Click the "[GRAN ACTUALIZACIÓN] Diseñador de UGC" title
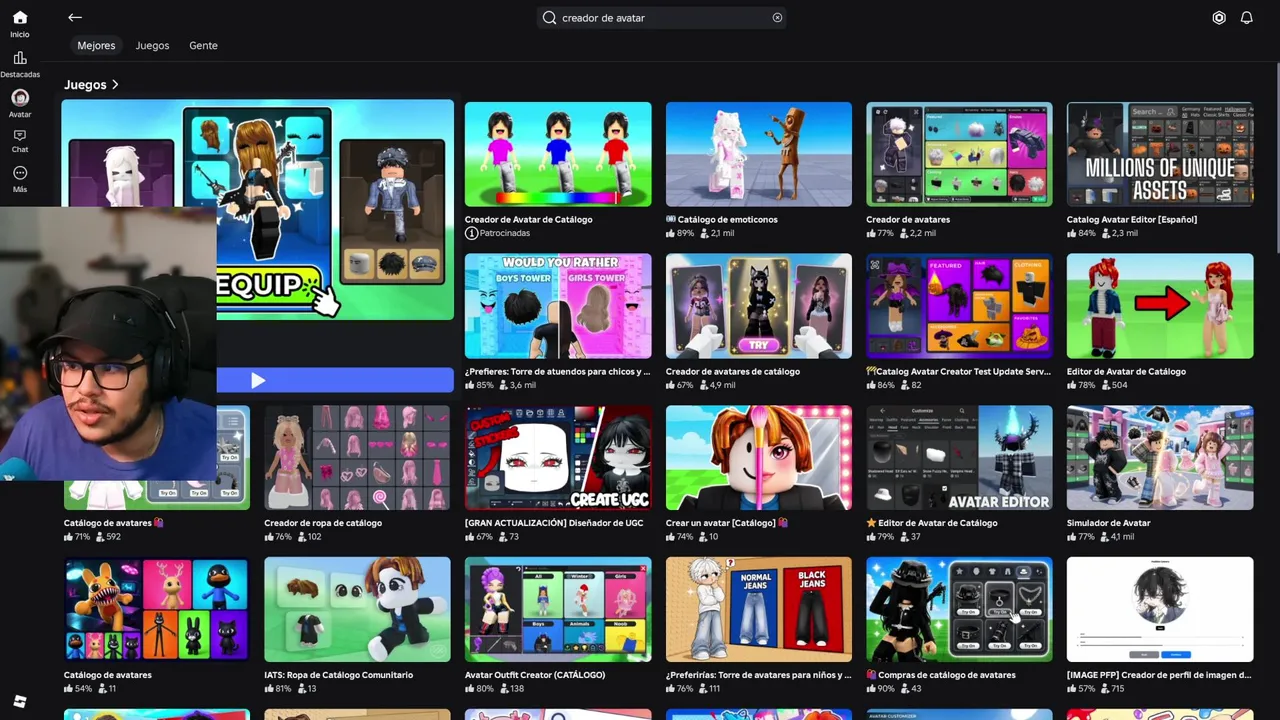Image resolution: width=1280 pixels, height=720 pixels. point(554,523)
